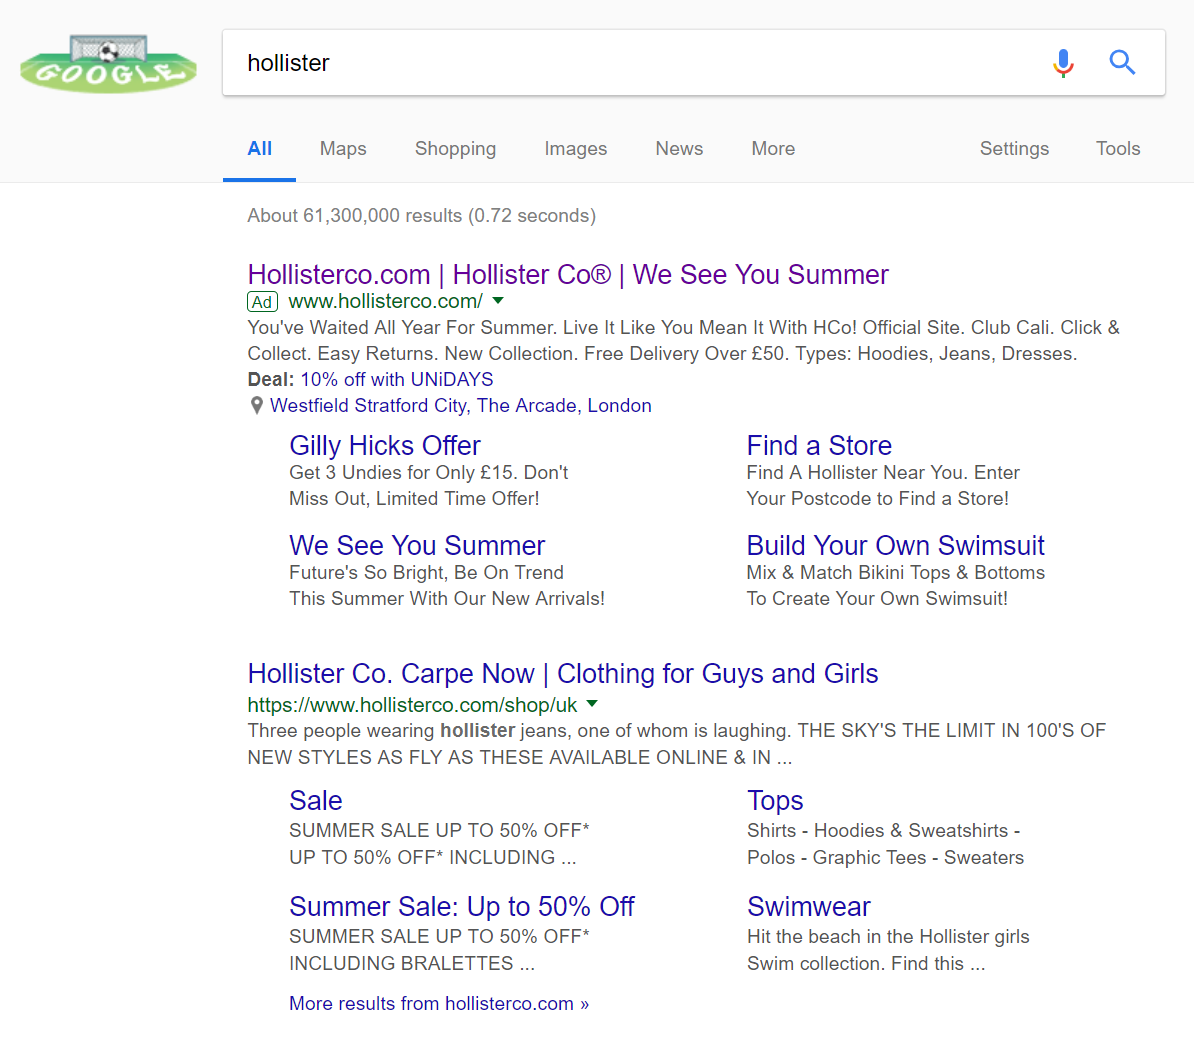The image size is (1194, 1040).
Task: Switch to the Images tab
Action: tap(576, 148)
